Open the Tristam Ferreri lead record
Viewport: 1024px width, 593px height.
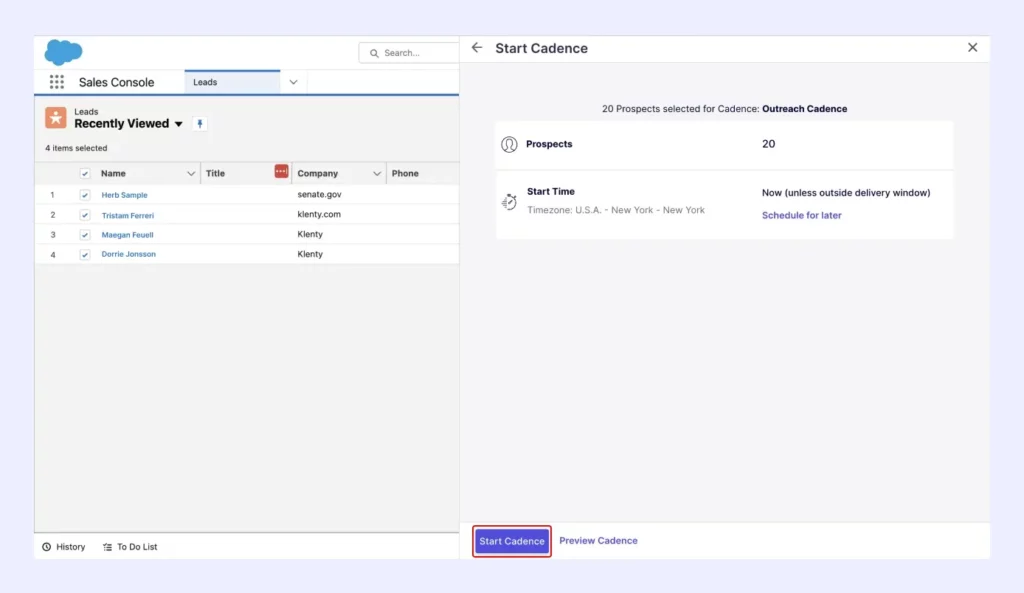(x=127, y=215)
